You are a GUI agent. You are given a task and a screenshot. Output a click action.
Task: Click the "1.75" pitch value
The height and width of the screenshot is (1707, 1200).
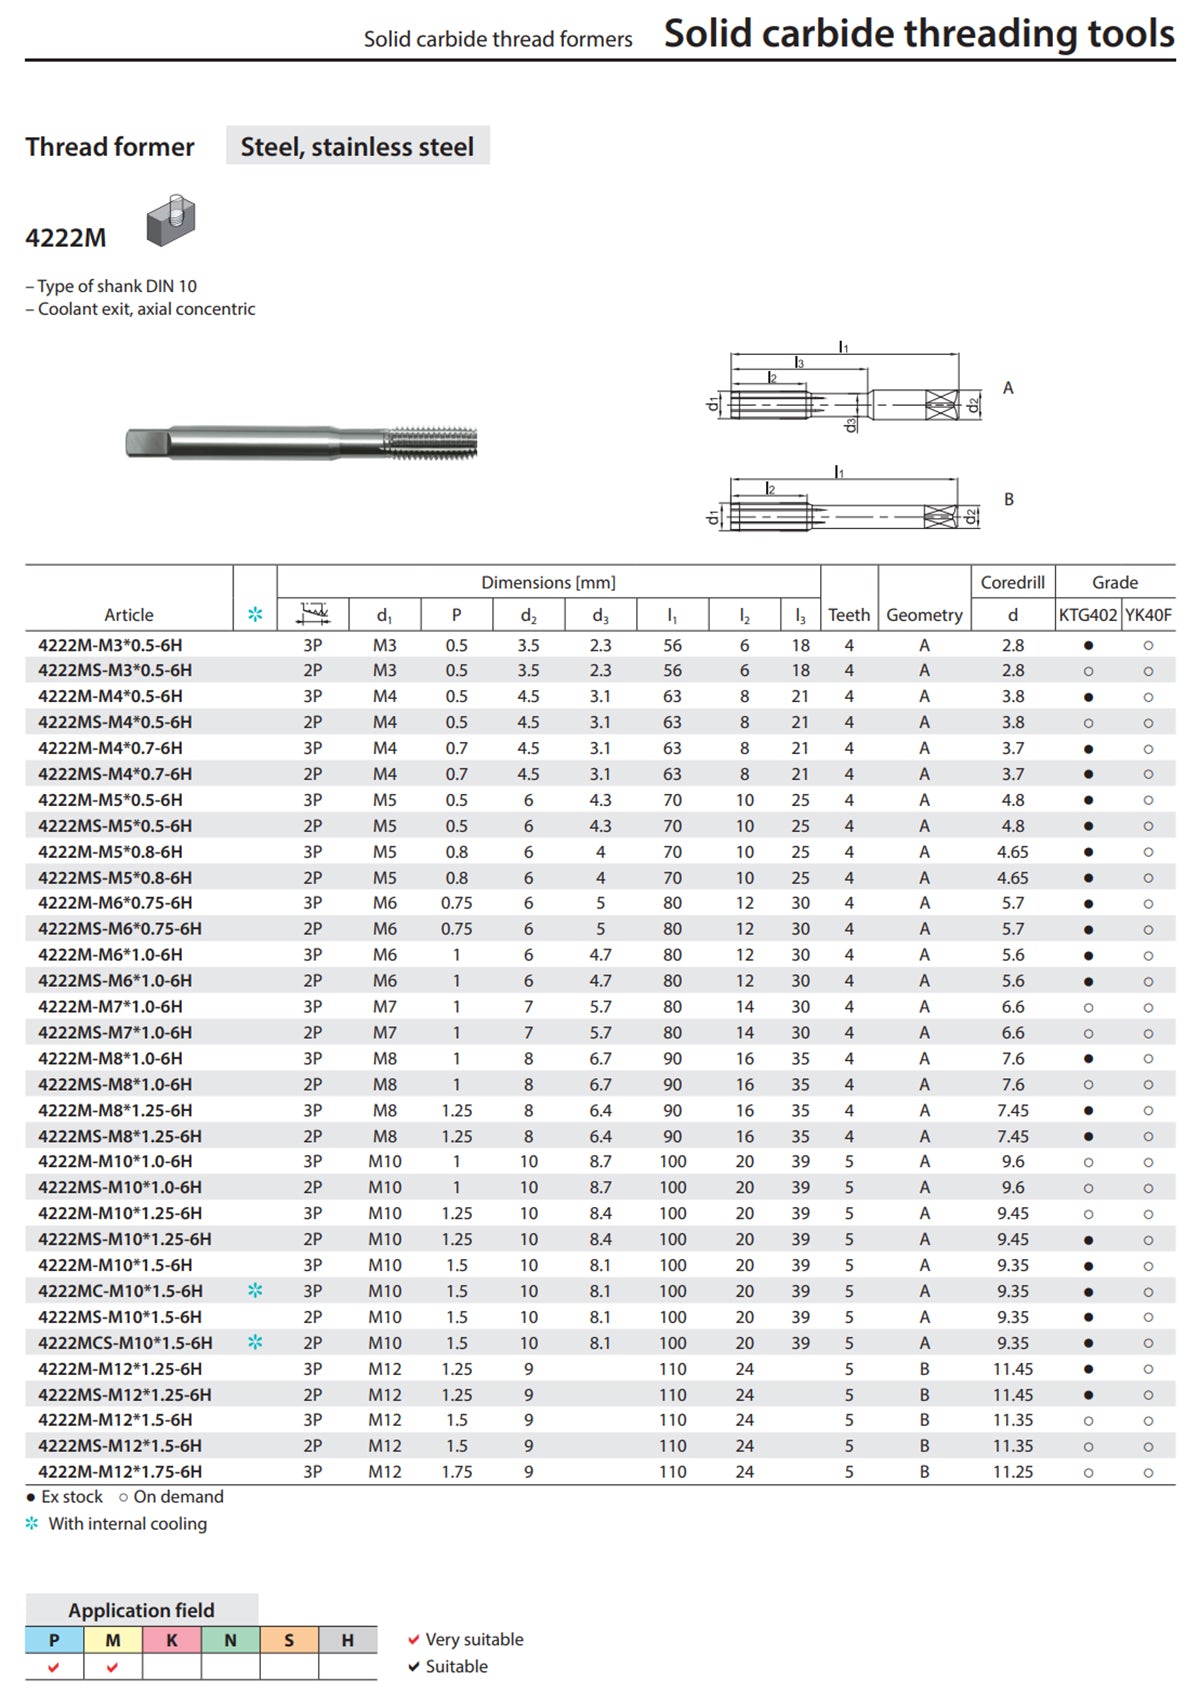pyautogui.click(x=457, y=1472)
